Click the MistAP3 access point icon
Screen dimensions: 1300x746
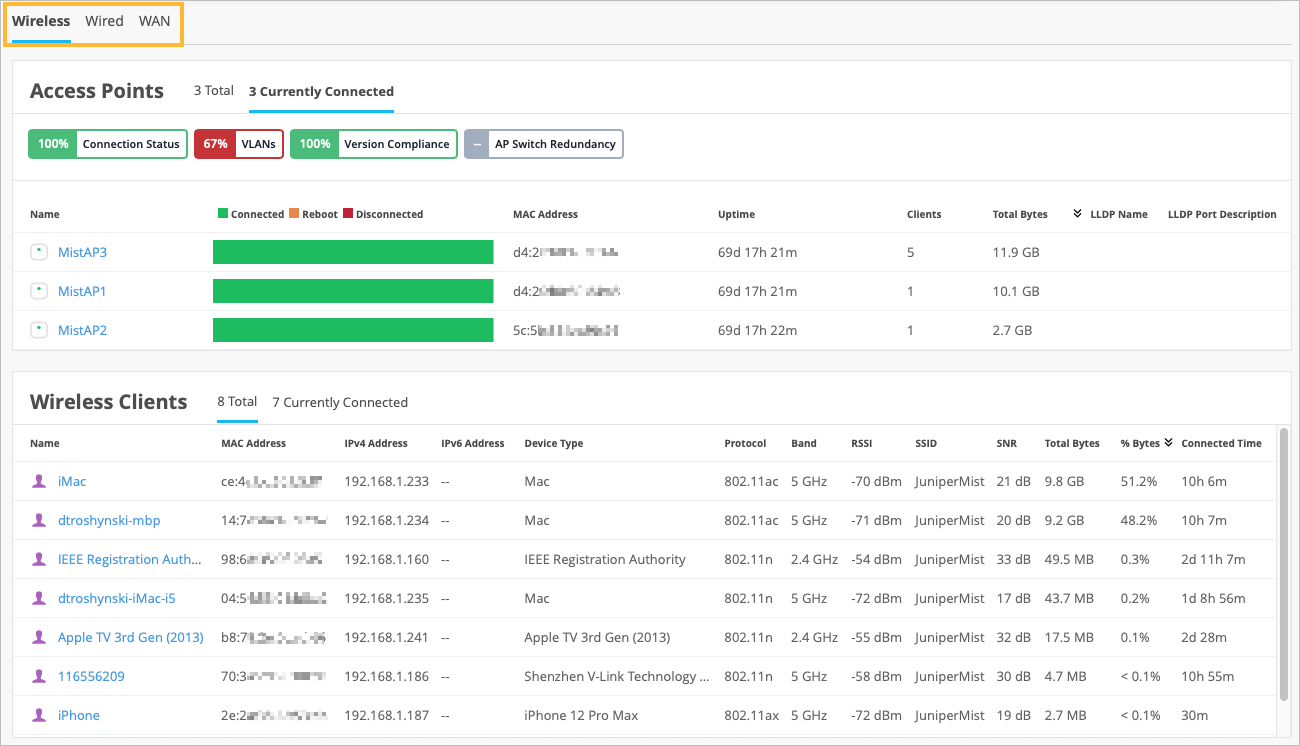39,252
